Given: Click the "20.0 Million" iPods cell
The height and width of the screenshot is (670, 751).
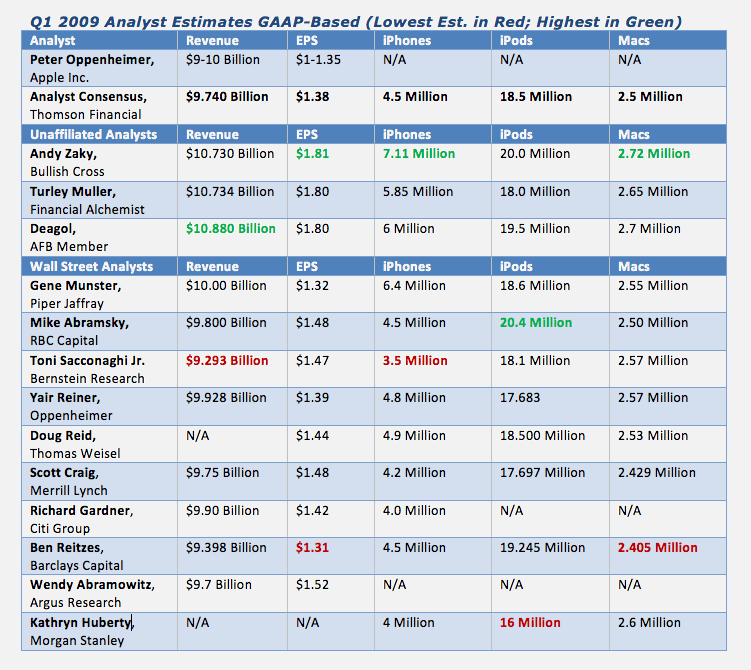Looking at the screenshot, I should (x=535, y=154).
